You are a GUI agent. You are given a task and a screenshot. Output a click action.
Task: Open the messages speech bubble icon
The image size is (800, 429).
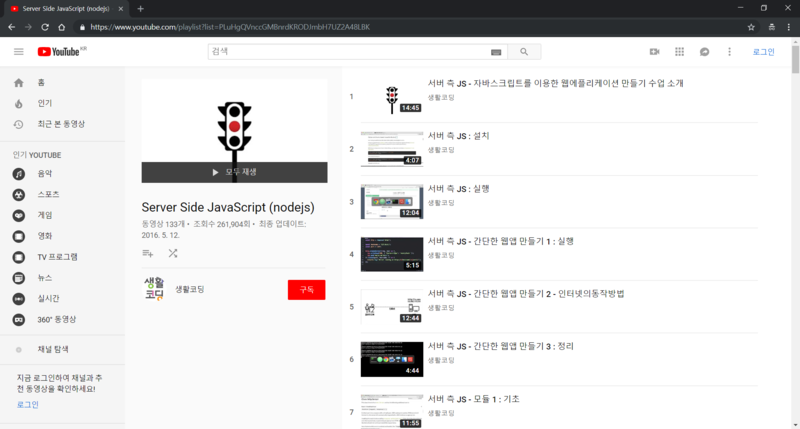tap(705, 52)
